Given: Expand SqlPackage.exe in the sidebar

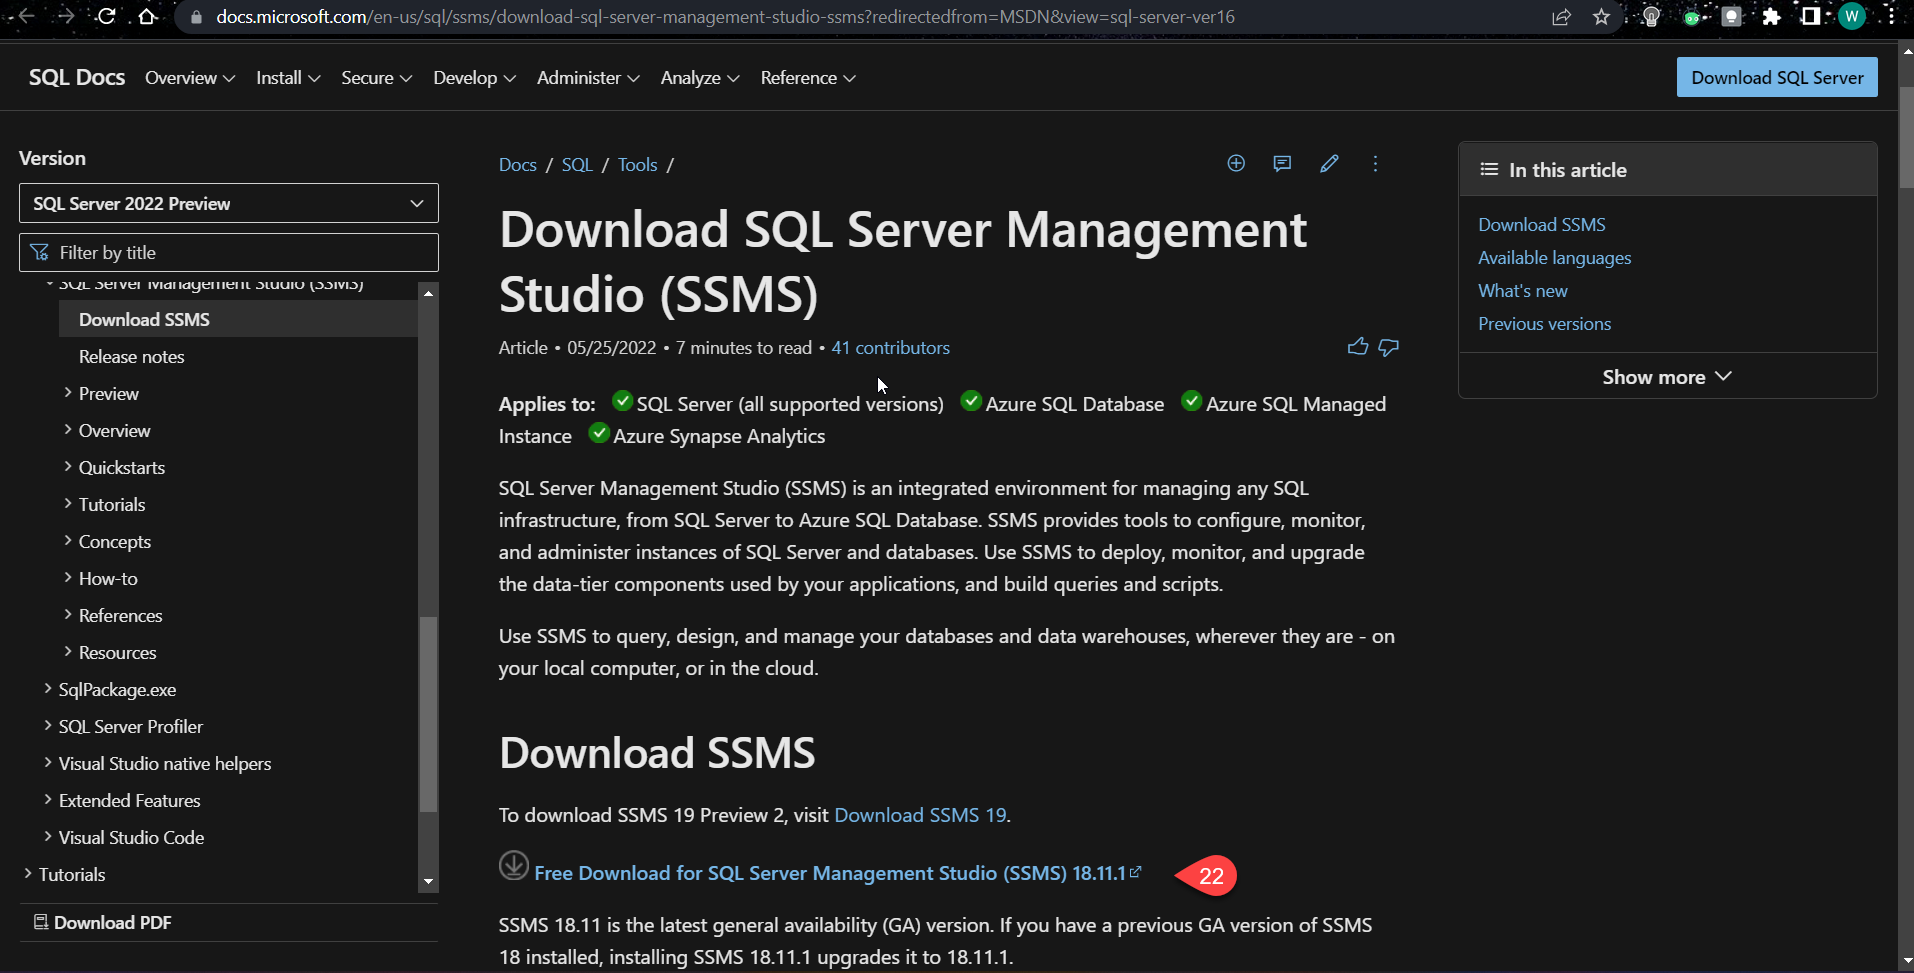Looking at the screenshot, I should (x=48, y=689).
